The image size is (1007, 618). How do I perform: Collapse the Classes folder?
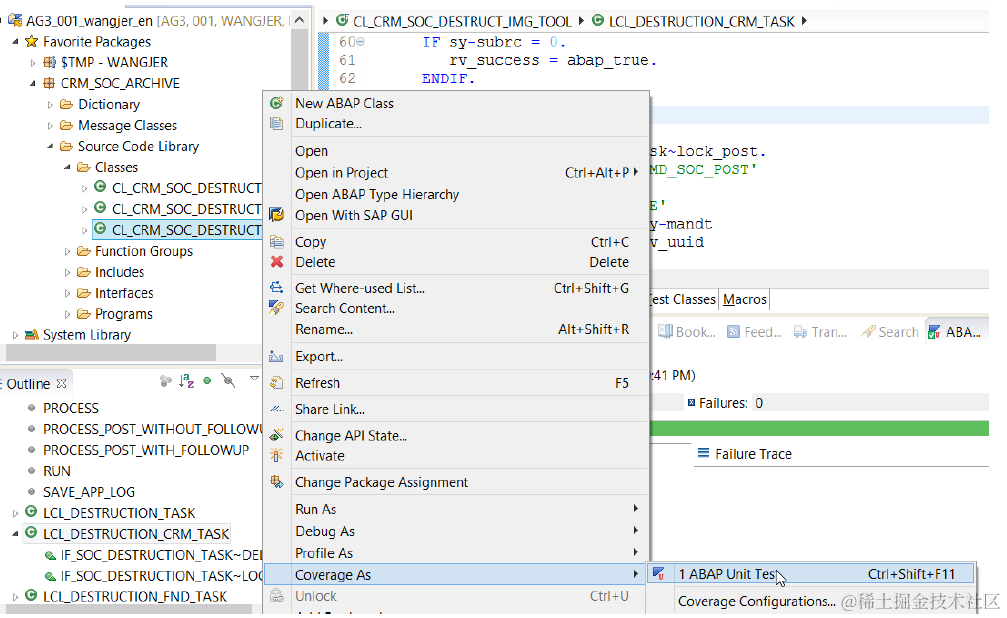click(x=67, y=167)
